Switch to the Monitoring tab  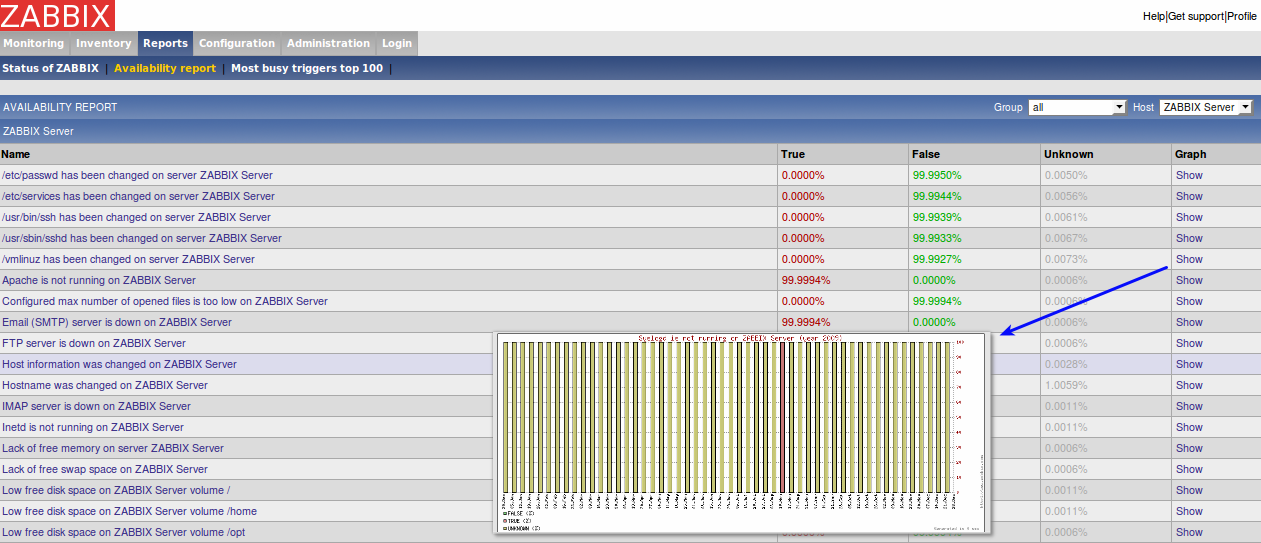point(33,44)
